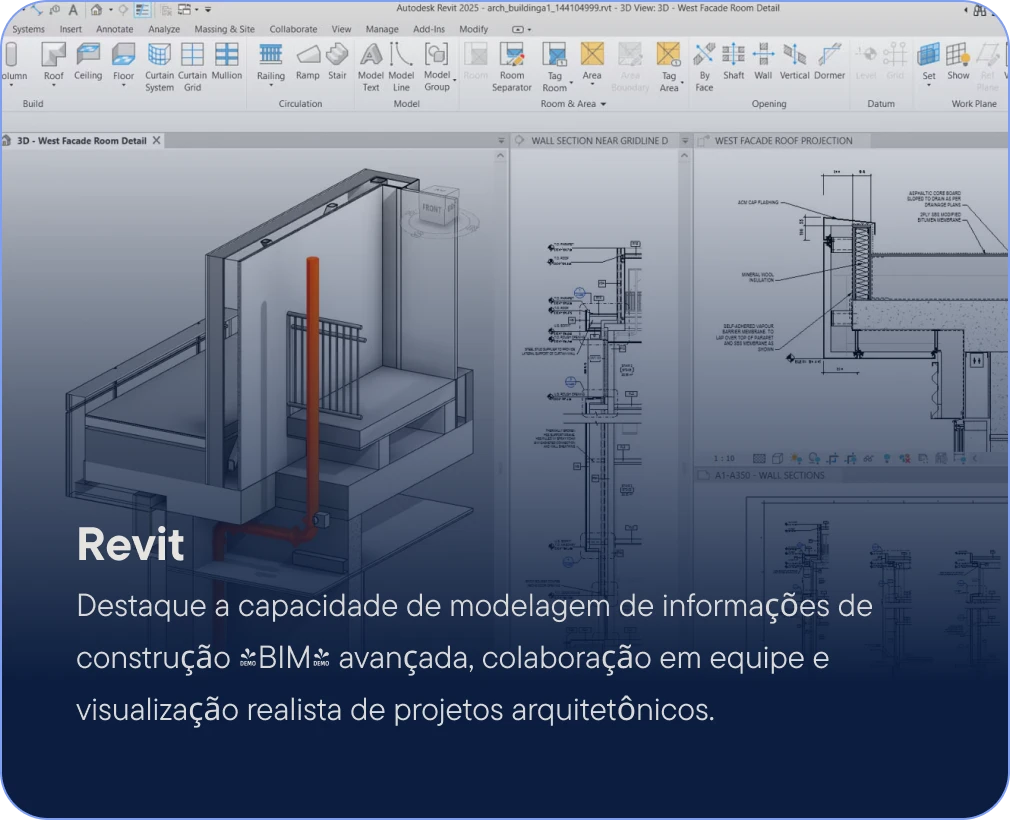1010x820 pixels.
Task: Expand the Roof tool dropdown arrow
Action: tap(53, 86)
